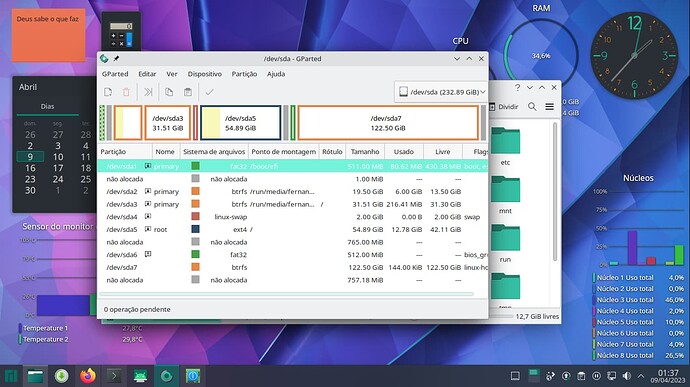This screenshot has width=690, height=387.
Task: Open the Manjaro application launcher
Action: [11, 376]
